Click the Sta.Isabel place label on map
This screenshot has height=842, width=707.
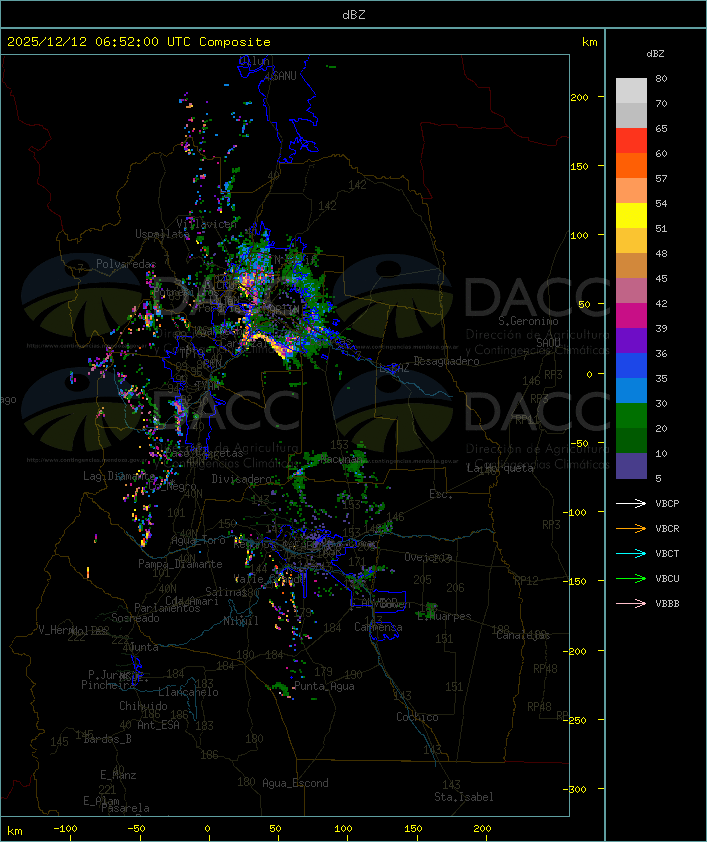click(464, 797)
